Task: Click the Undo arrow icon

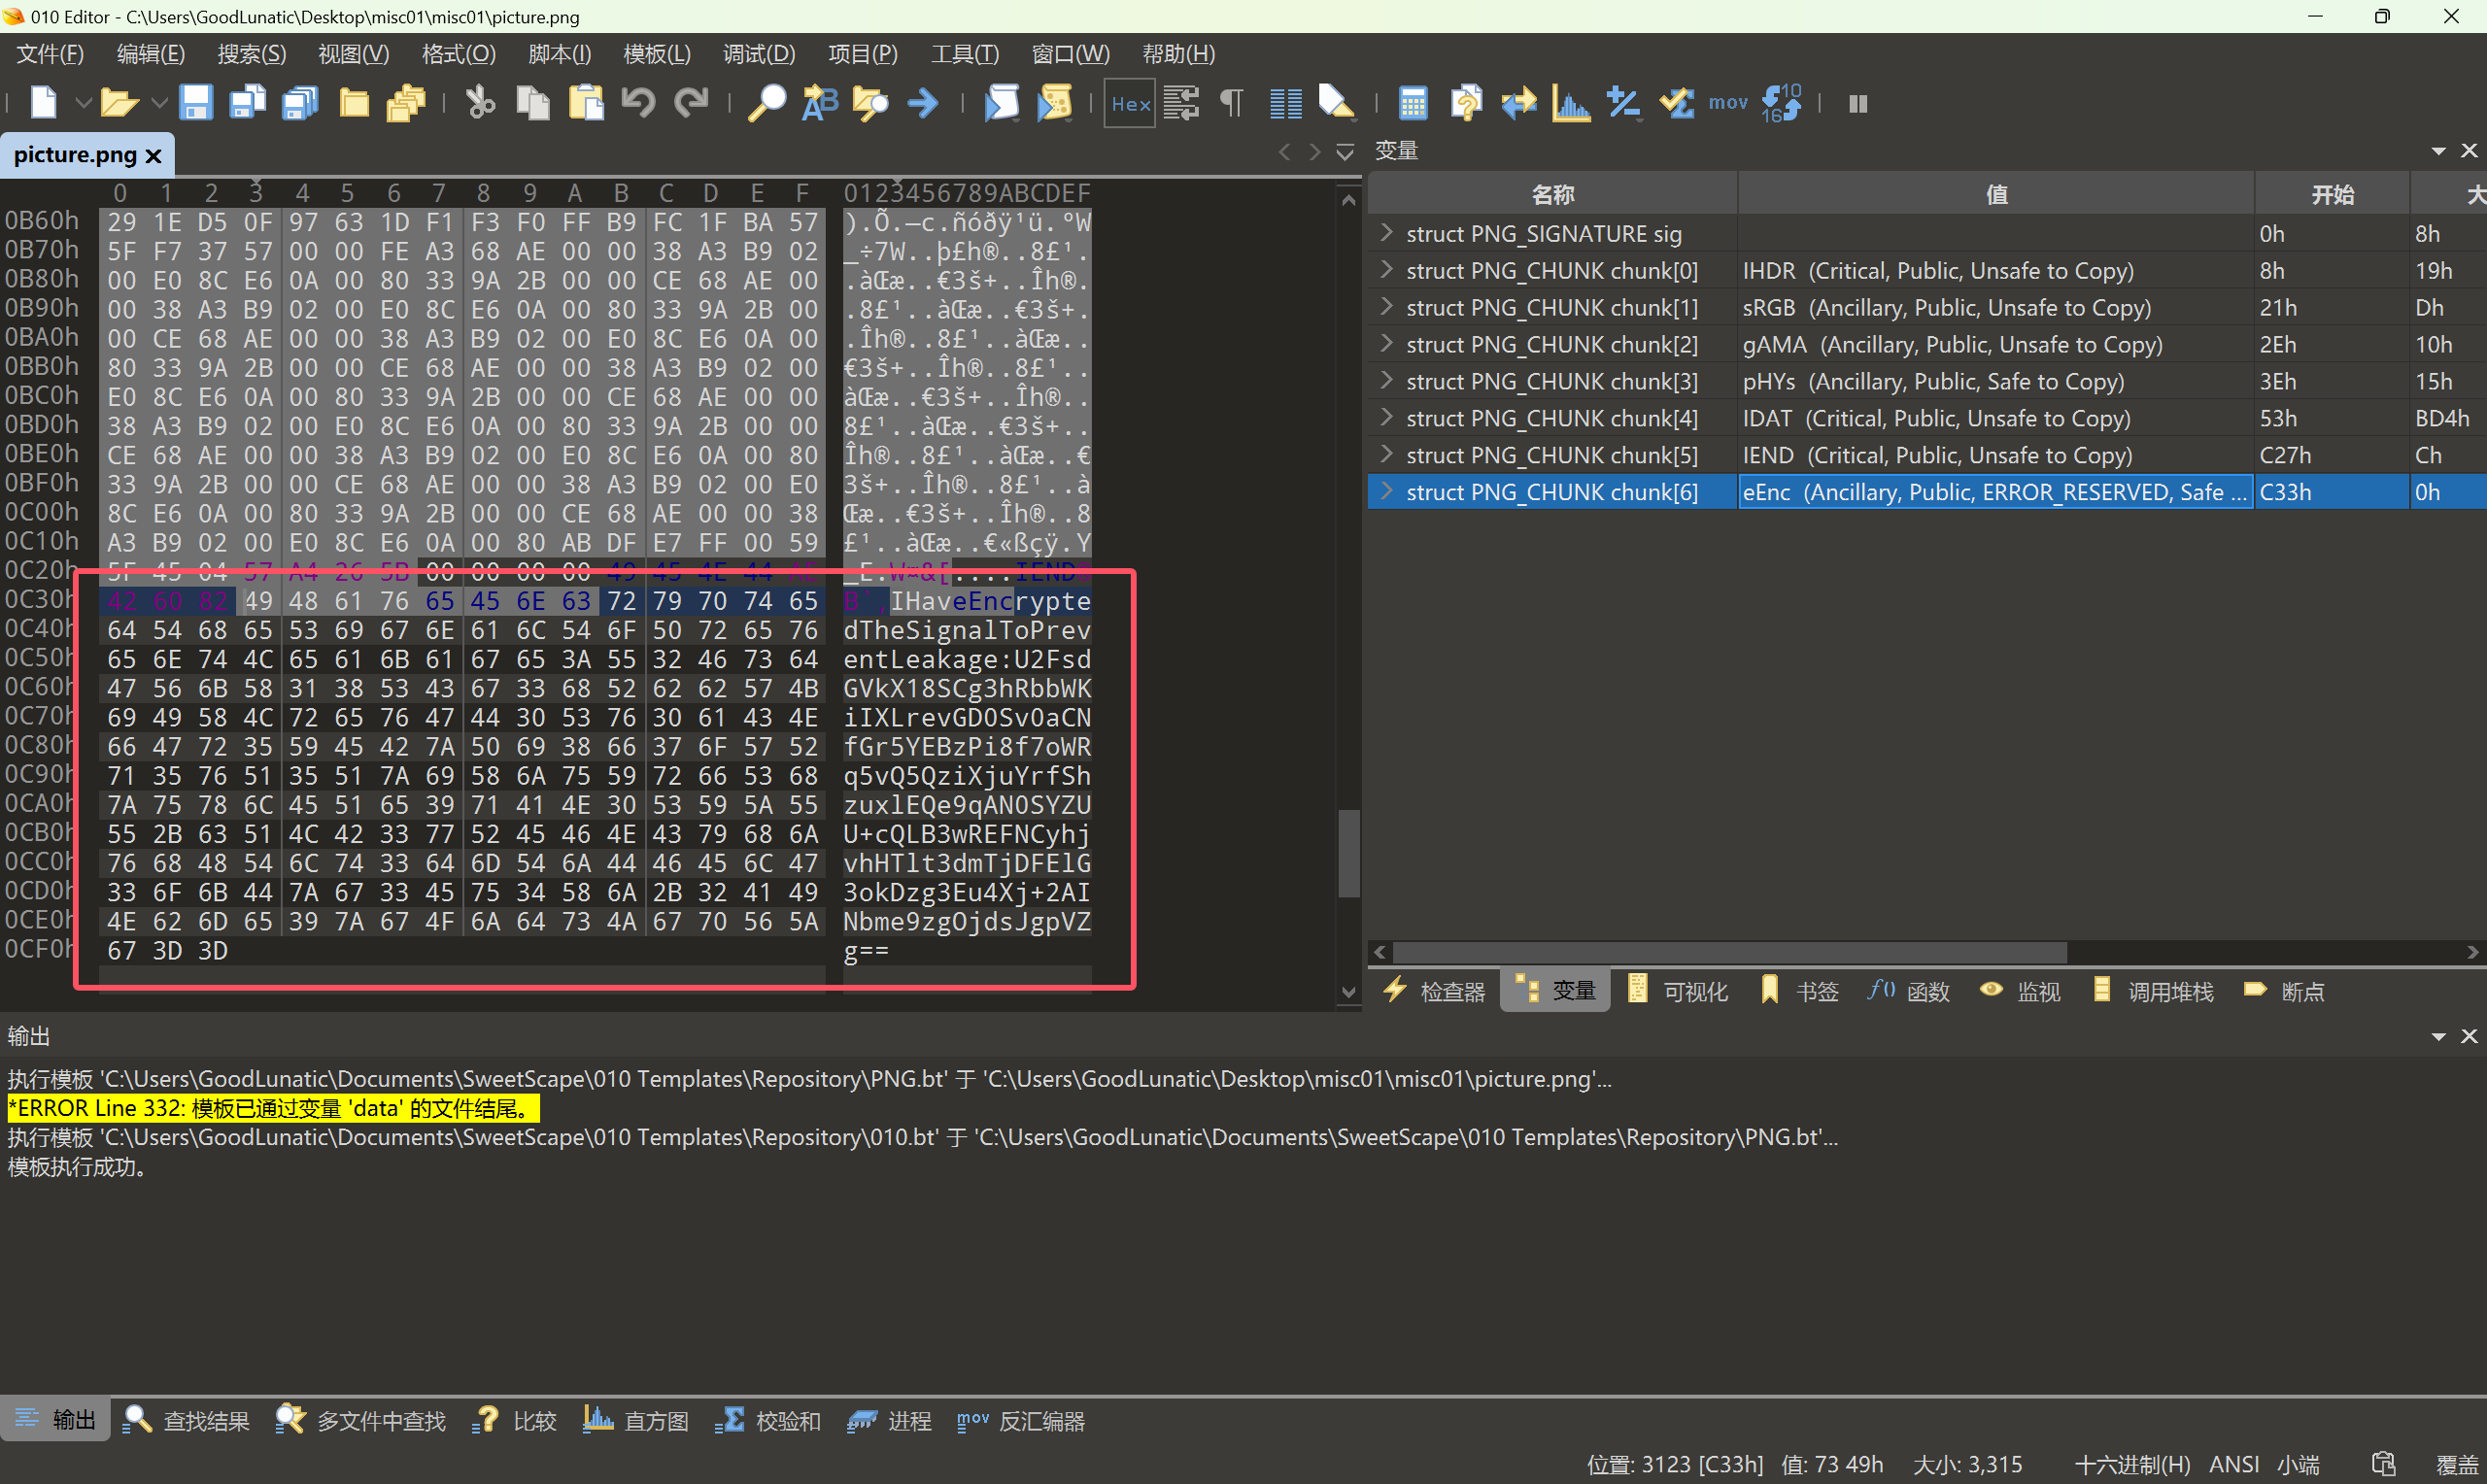Action: pyautogui.click(x=638, y=103)
